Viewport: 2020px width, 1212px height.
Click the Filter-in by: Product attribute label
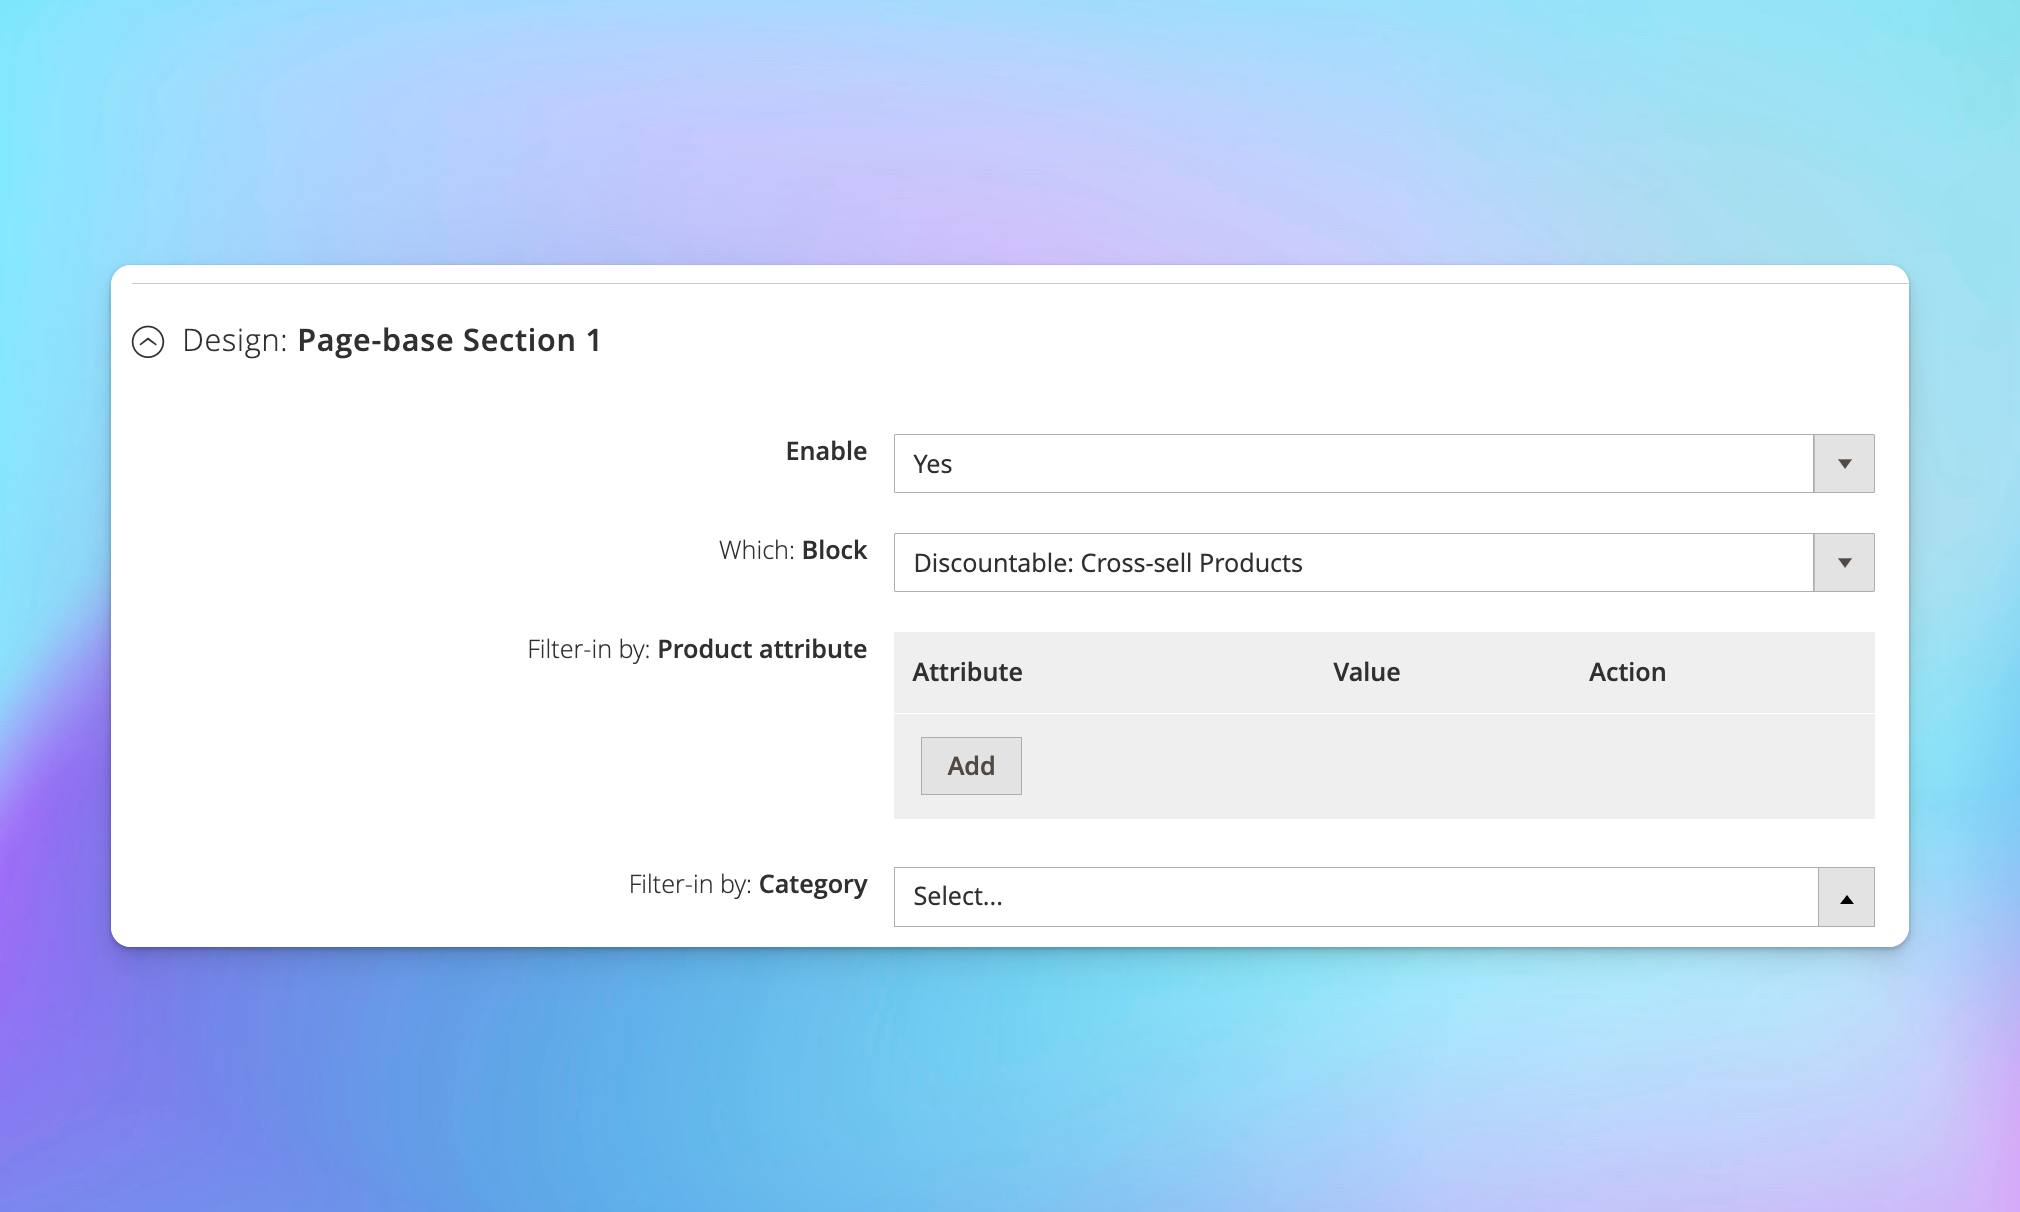point(697,650)
